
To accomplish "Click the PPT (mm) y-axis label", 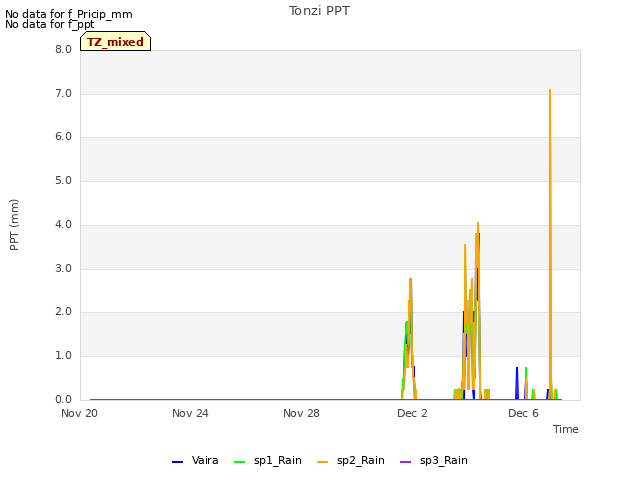I will coord(14,225).
